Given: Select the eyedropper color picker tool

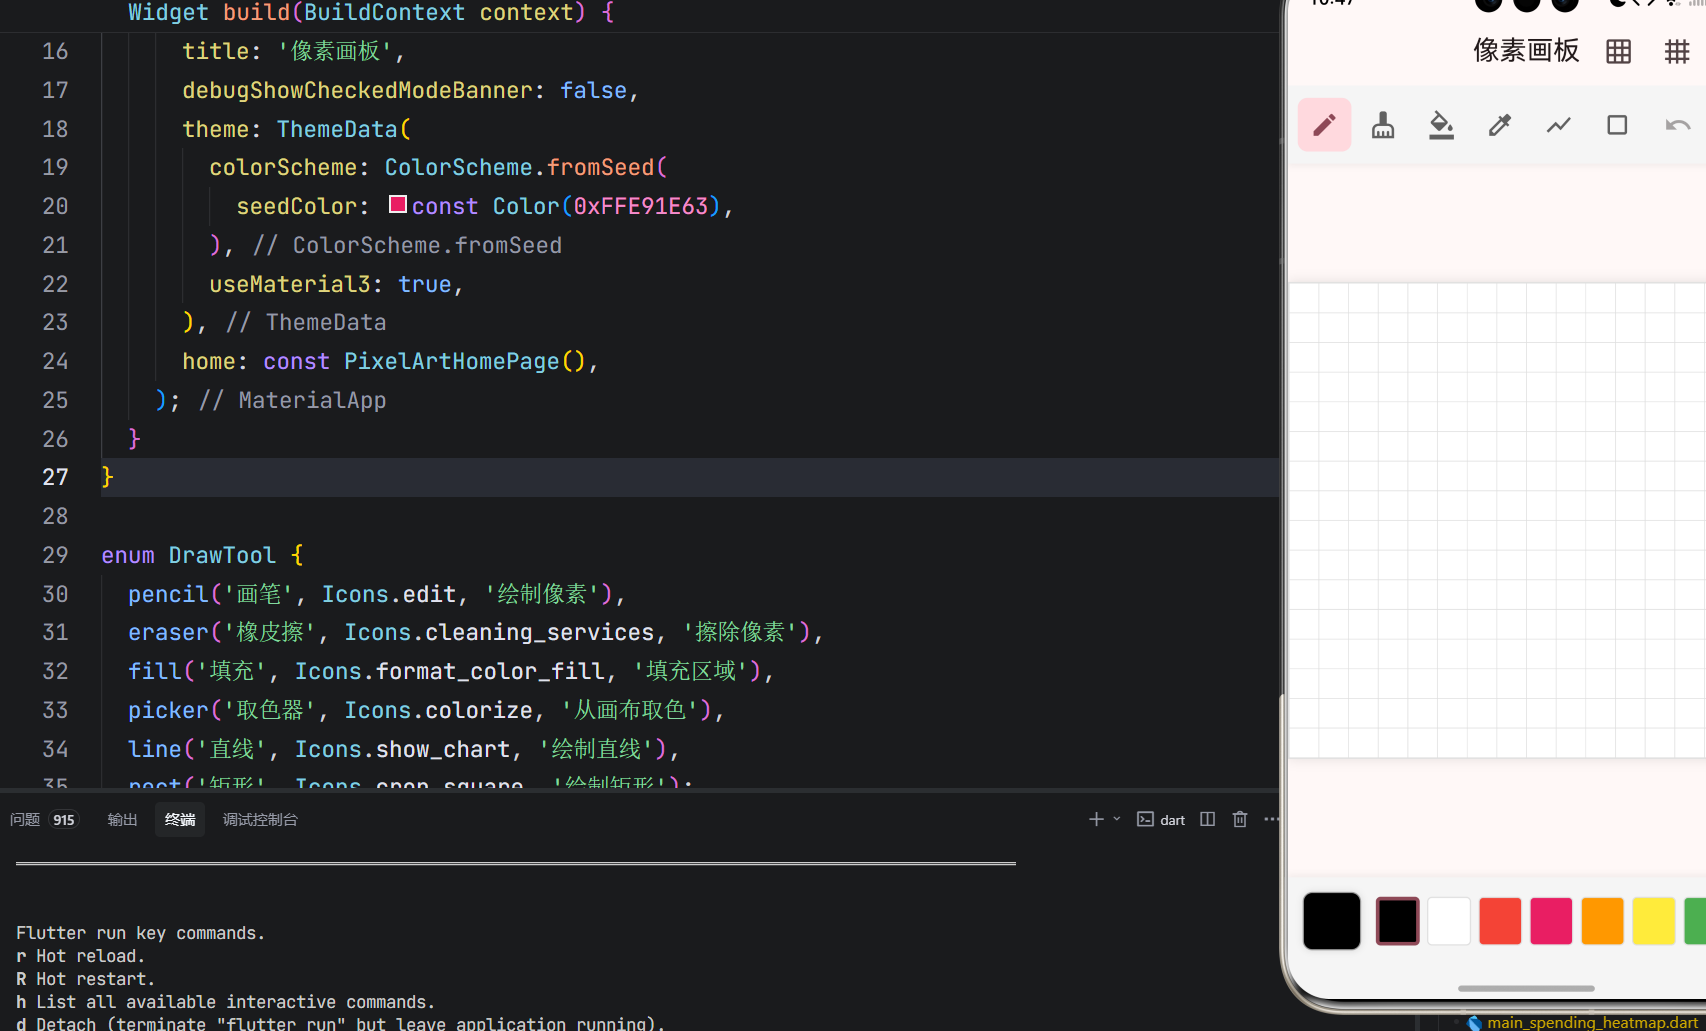Looking at the screenshot, I should point(1500,125).
